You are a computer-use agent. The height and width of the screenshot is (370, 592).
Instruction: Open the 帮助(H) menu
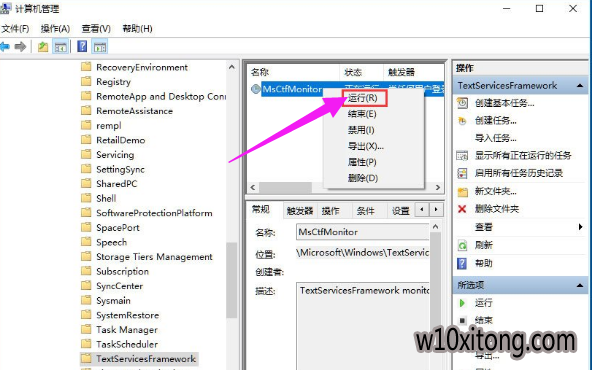[x=137, y=29]
